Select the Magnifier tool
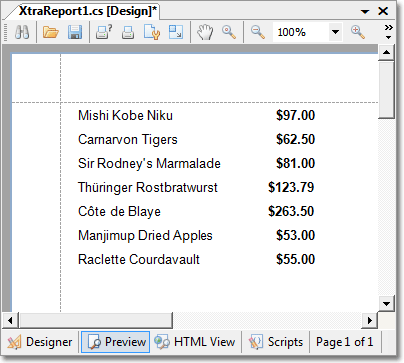This screenshot has width=404, height=363. click(229, 32)
